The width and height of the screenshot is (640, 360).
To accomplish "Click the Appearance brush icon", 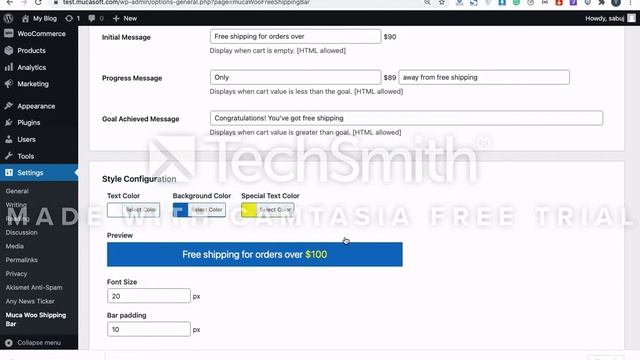I will pyautogui.click(x=9, y=106).
